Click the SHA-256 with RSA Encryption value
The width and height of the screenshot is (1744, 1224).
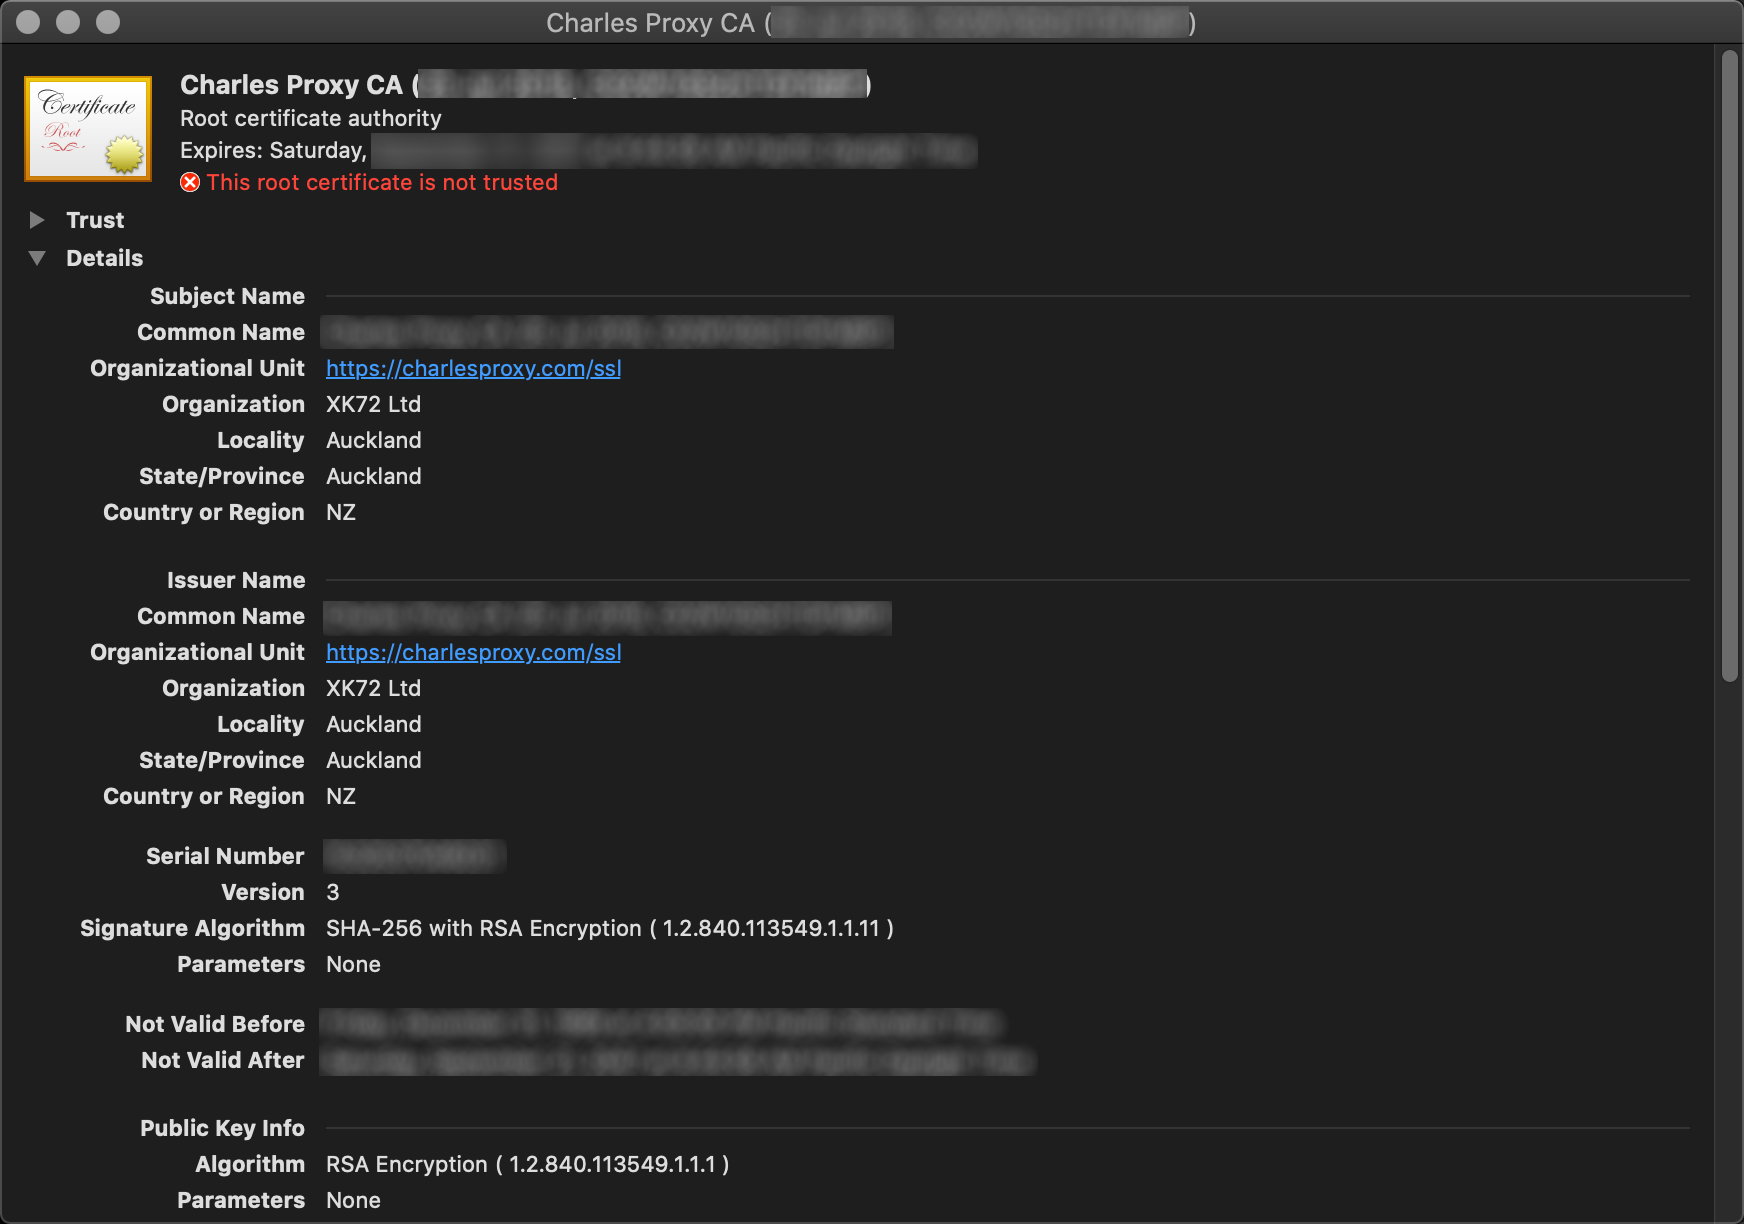pyautogui.click(x=610, y=928)
